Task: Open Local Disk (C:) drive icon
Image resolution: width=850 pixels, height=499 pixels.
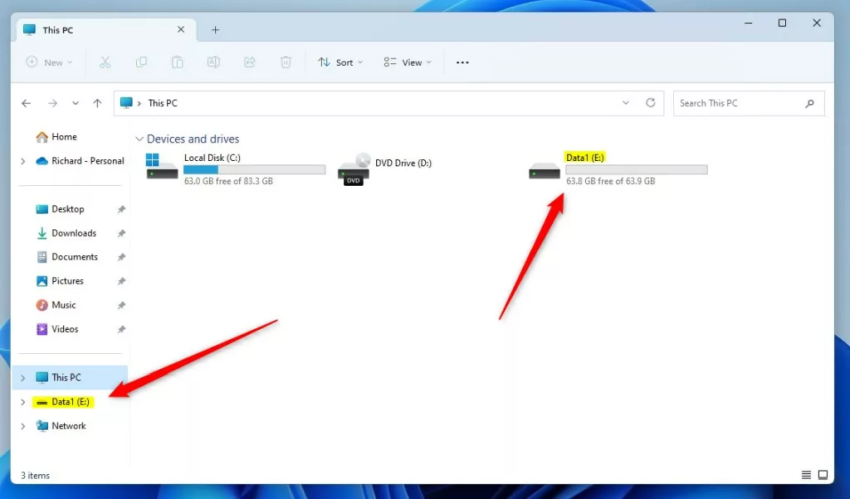Action: [x=162, y=166]
